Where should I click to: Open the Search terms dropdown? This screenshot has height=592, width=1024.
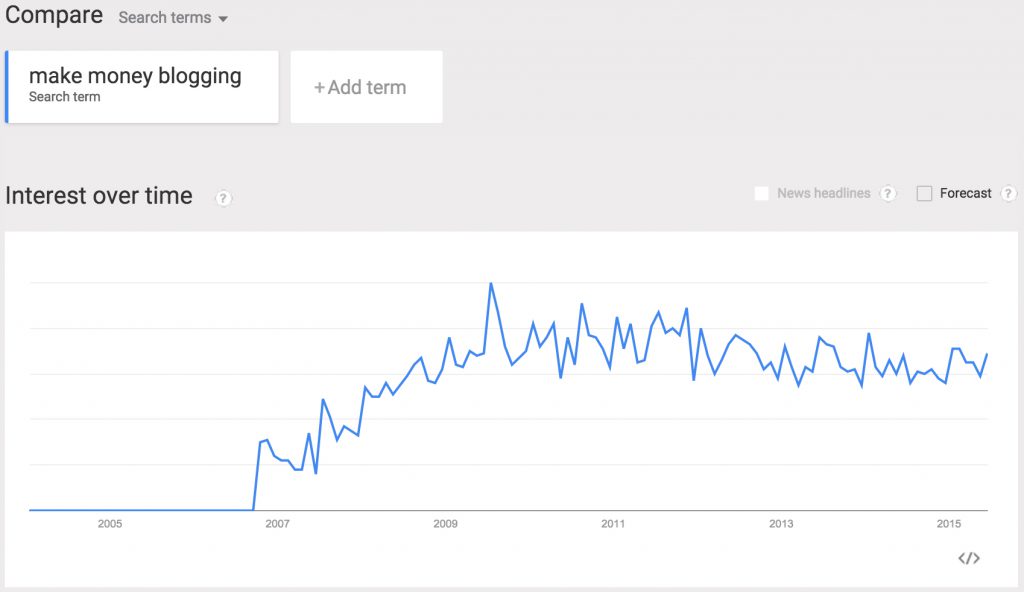(173, 18)
